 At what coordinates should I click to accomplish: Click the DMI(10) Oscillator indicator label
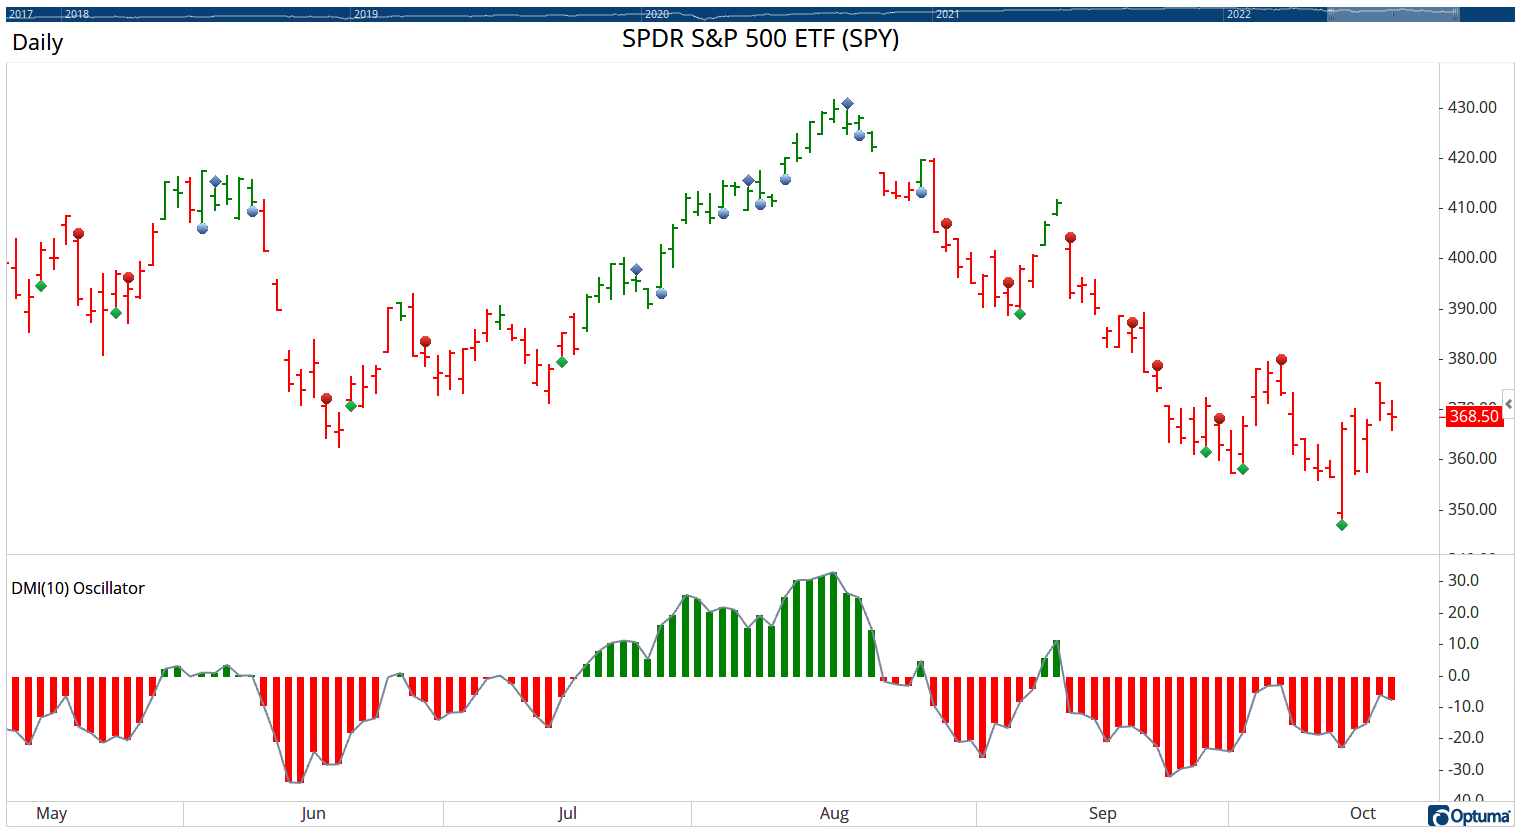[78, 588]
